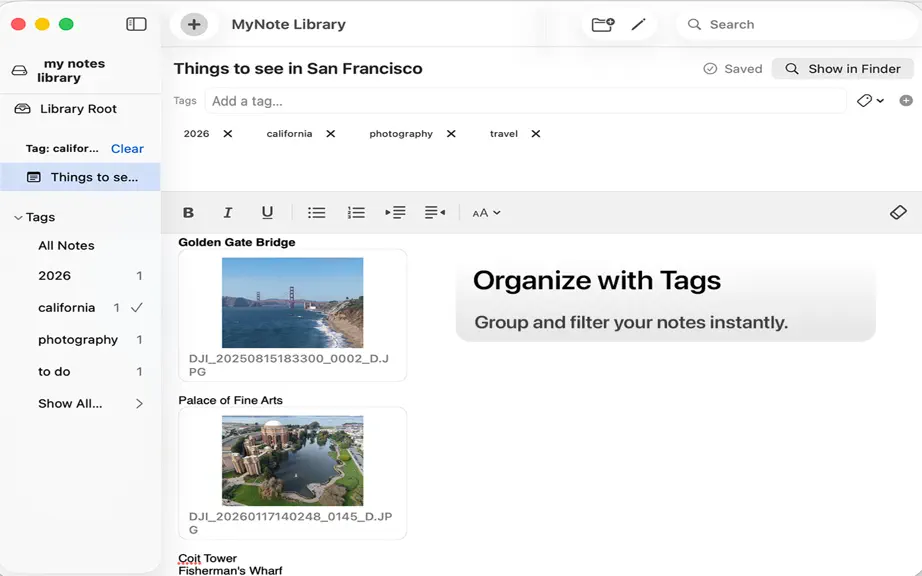Click the Saved status indicator
922x576 pixels.
pos(733,69)
